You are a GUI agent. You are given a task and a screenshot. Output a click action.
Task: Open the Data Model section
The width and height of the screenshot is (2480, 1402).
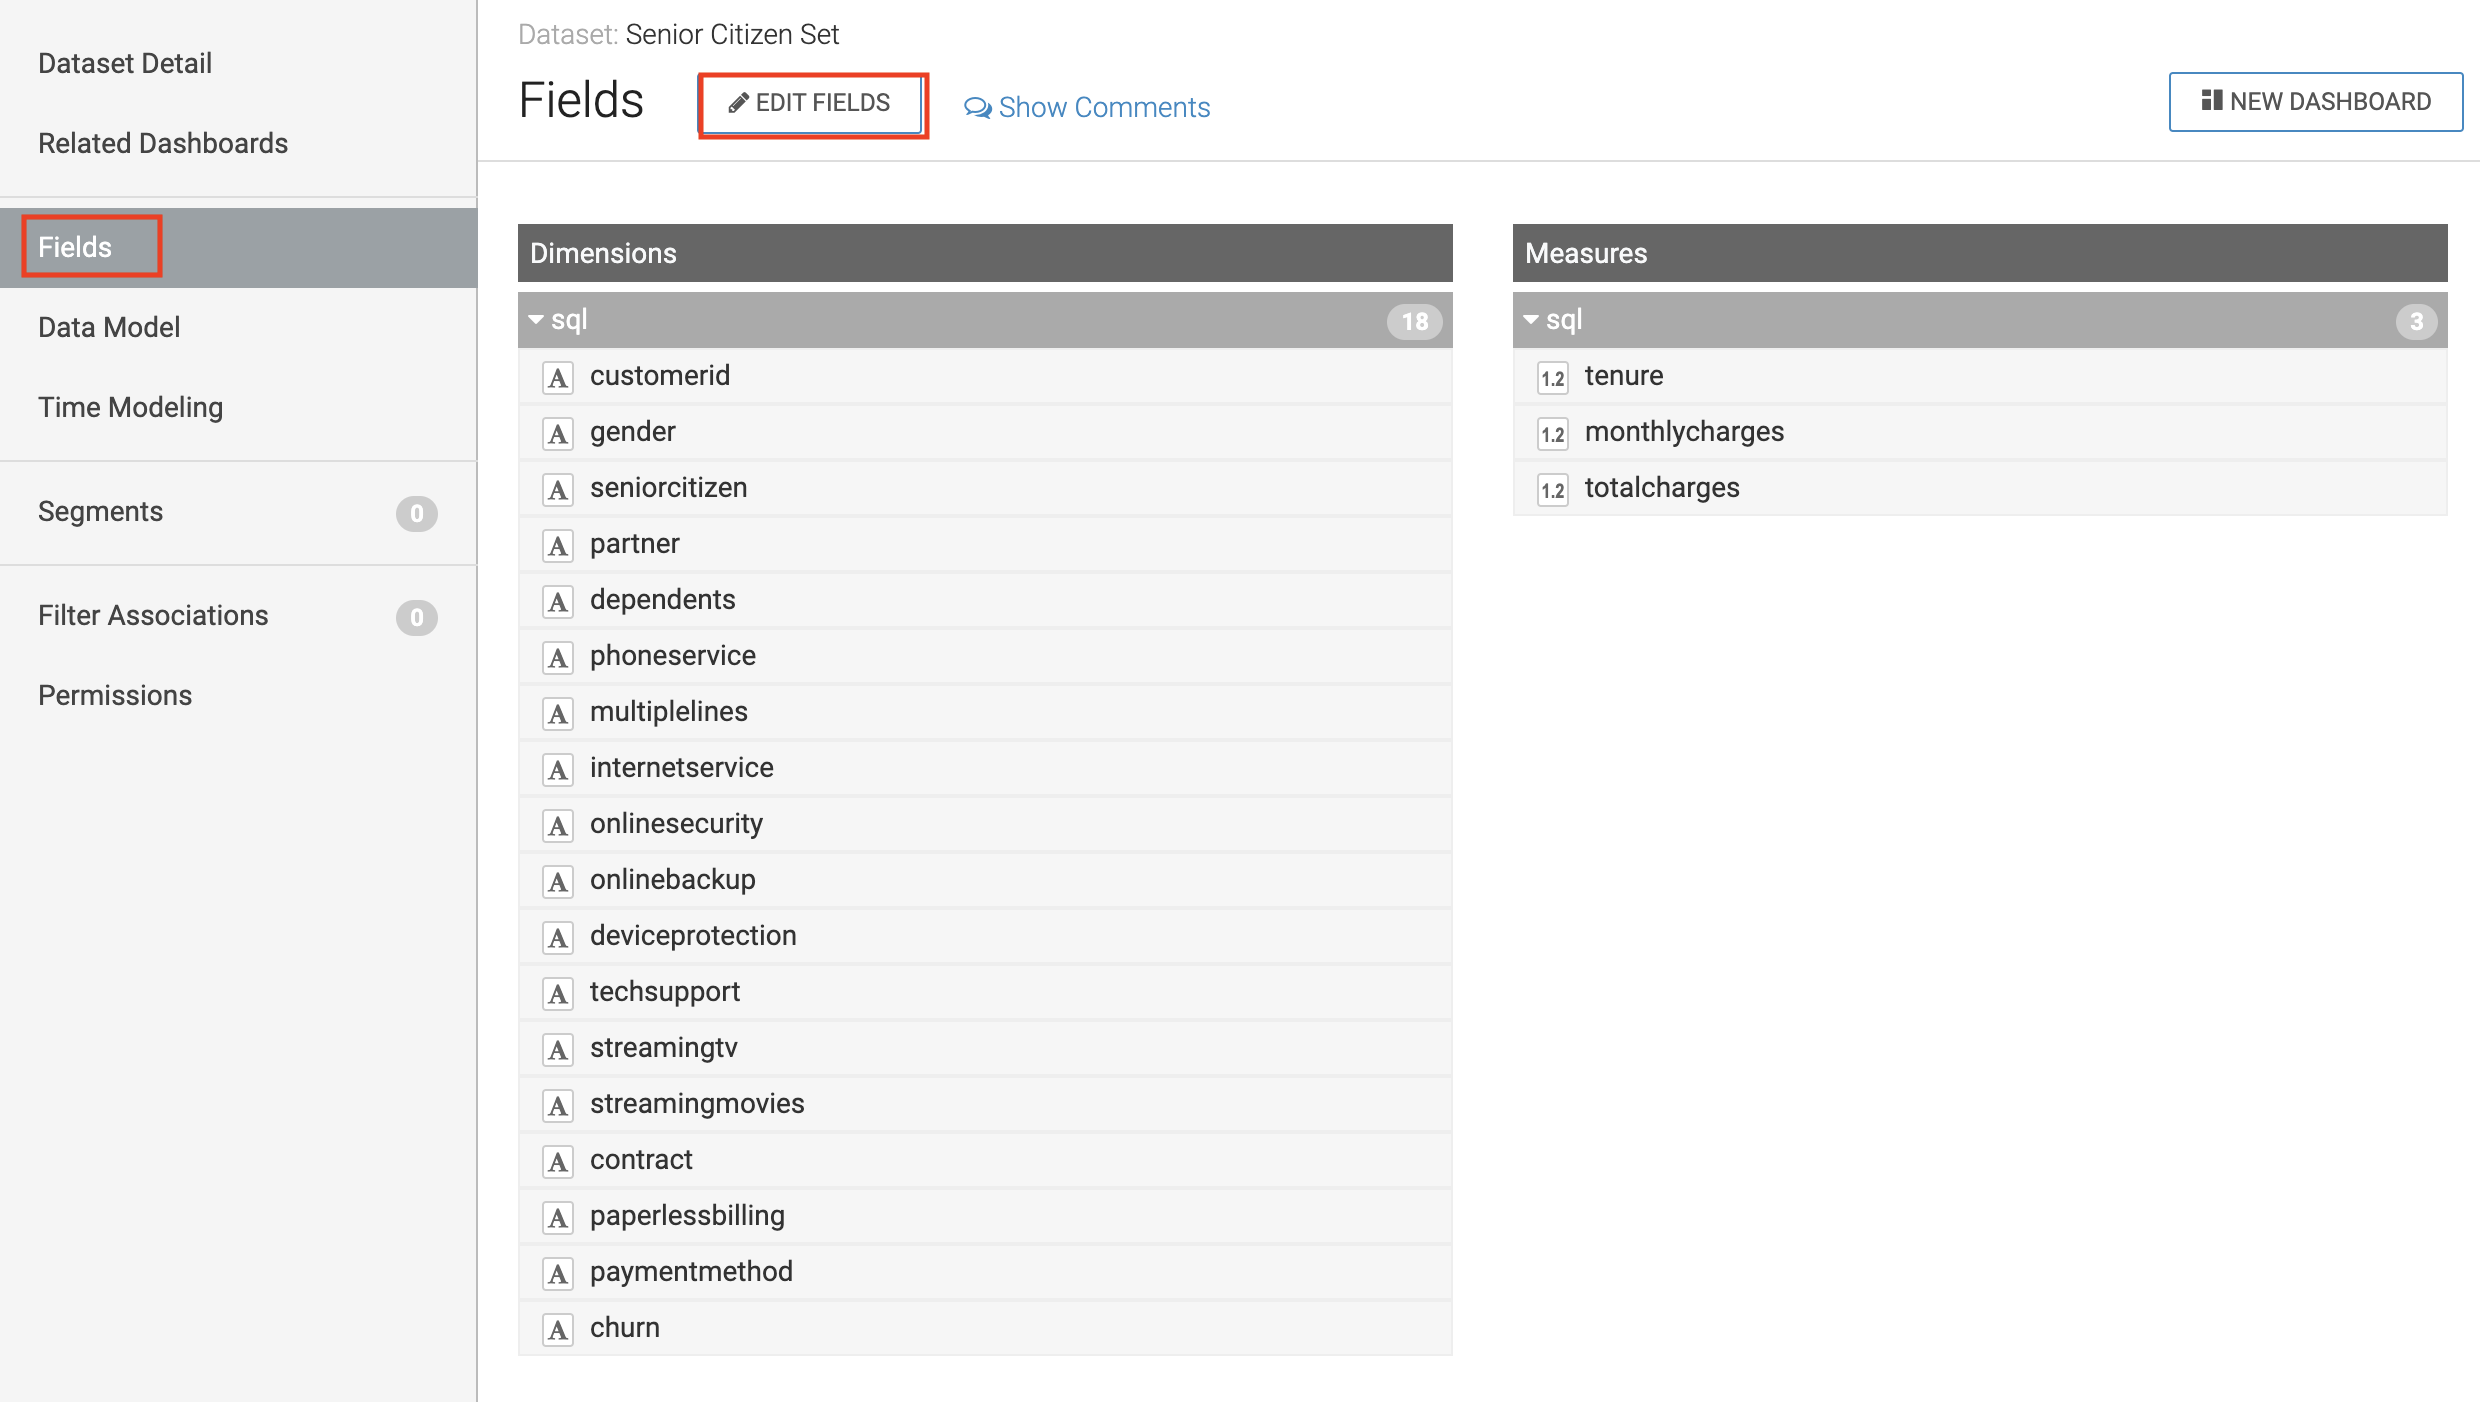pyautogui.click(x=109, y=327)
